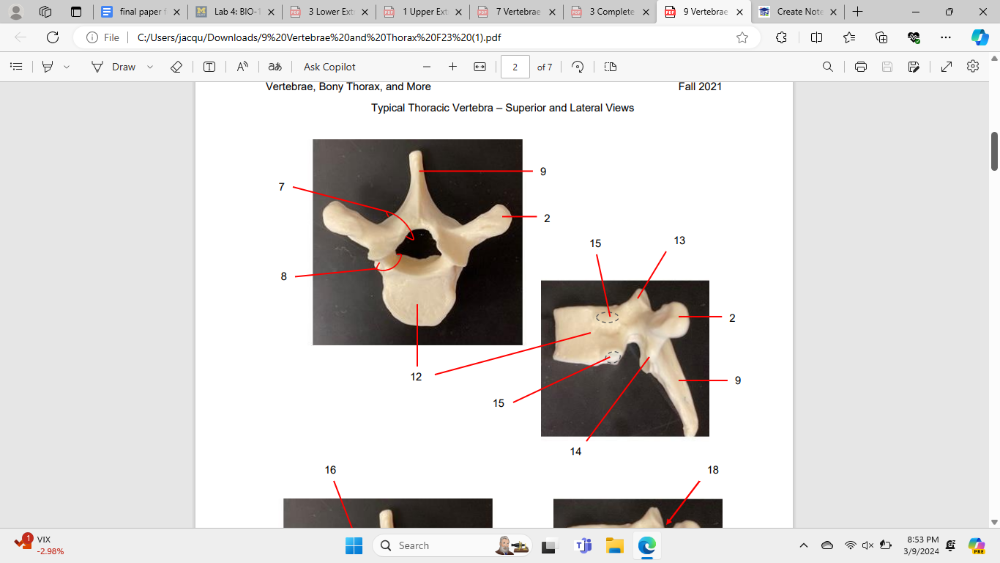
Task: Click Draw in the PDF toolbar
Action: coord(114,67)
